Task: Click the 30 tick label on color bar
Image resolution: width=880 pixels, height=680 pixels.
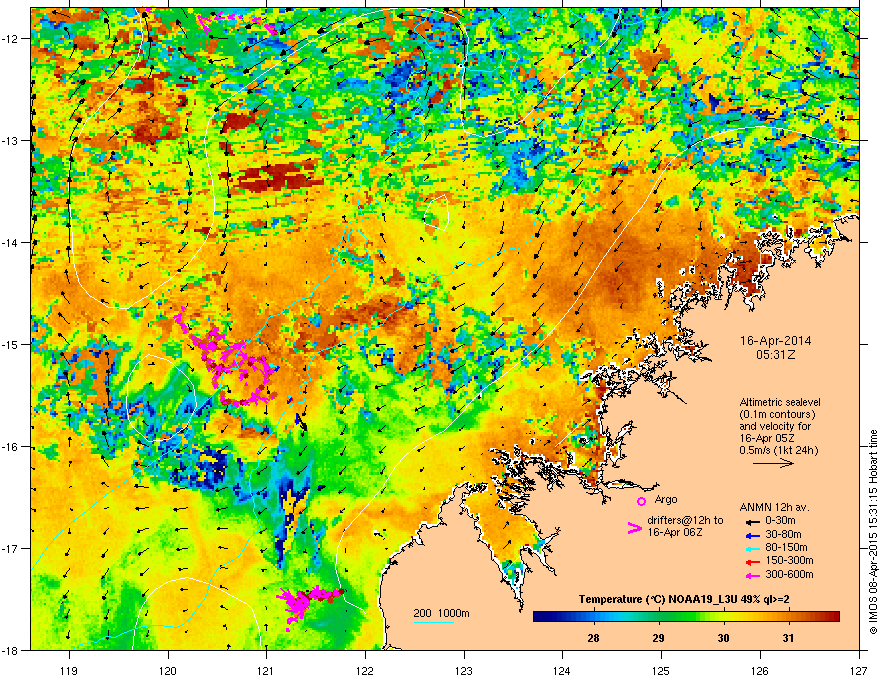Action: pos(723,638)
